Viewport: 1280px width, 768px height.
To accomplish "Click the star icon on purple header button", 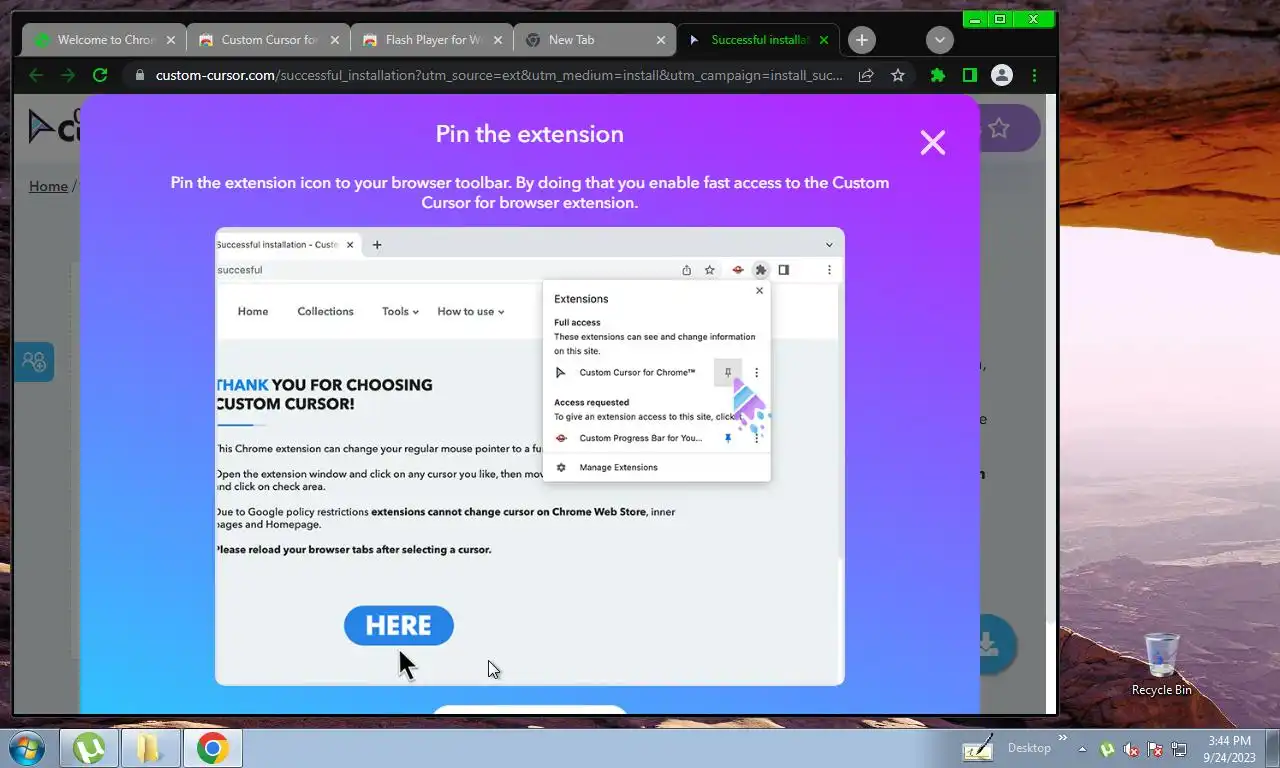I will [998, 128].
